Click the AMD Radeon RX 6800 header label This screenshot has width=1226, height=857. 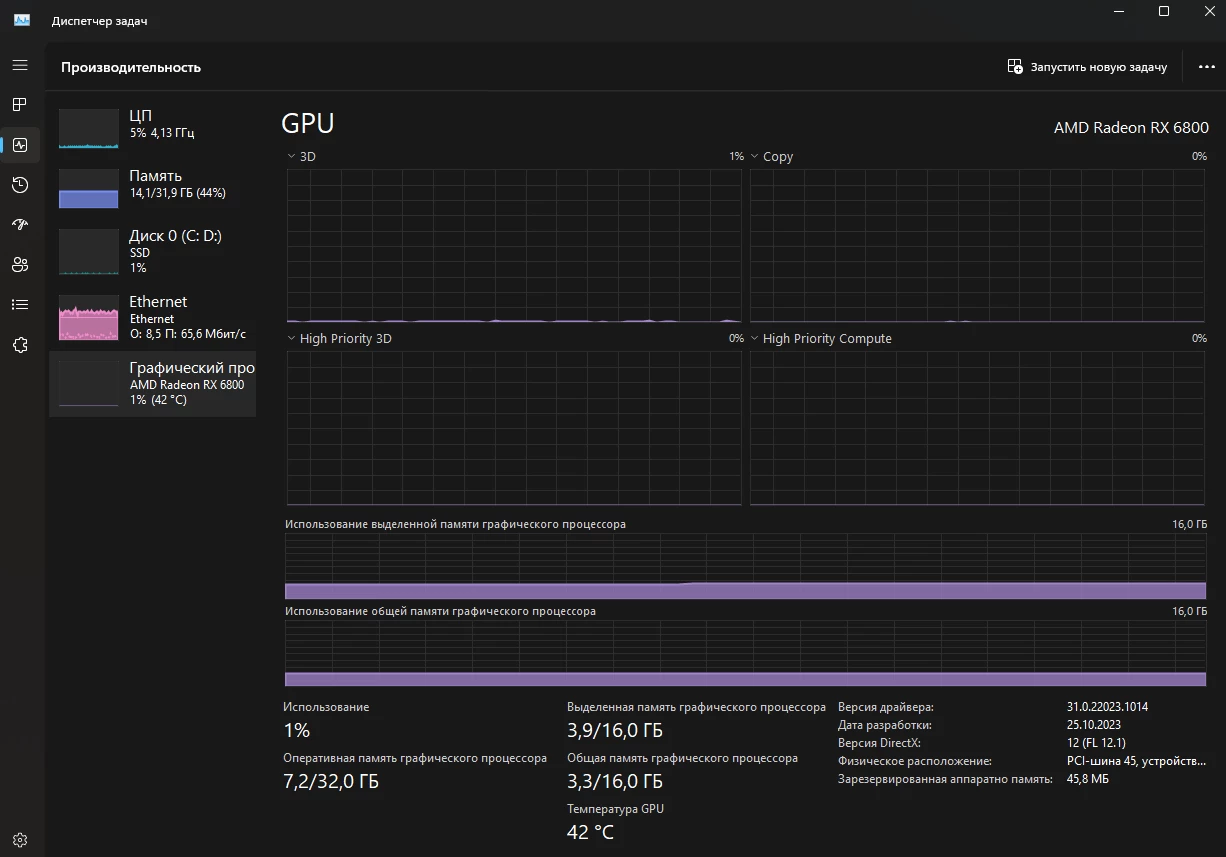click(x=1131, y=128)
